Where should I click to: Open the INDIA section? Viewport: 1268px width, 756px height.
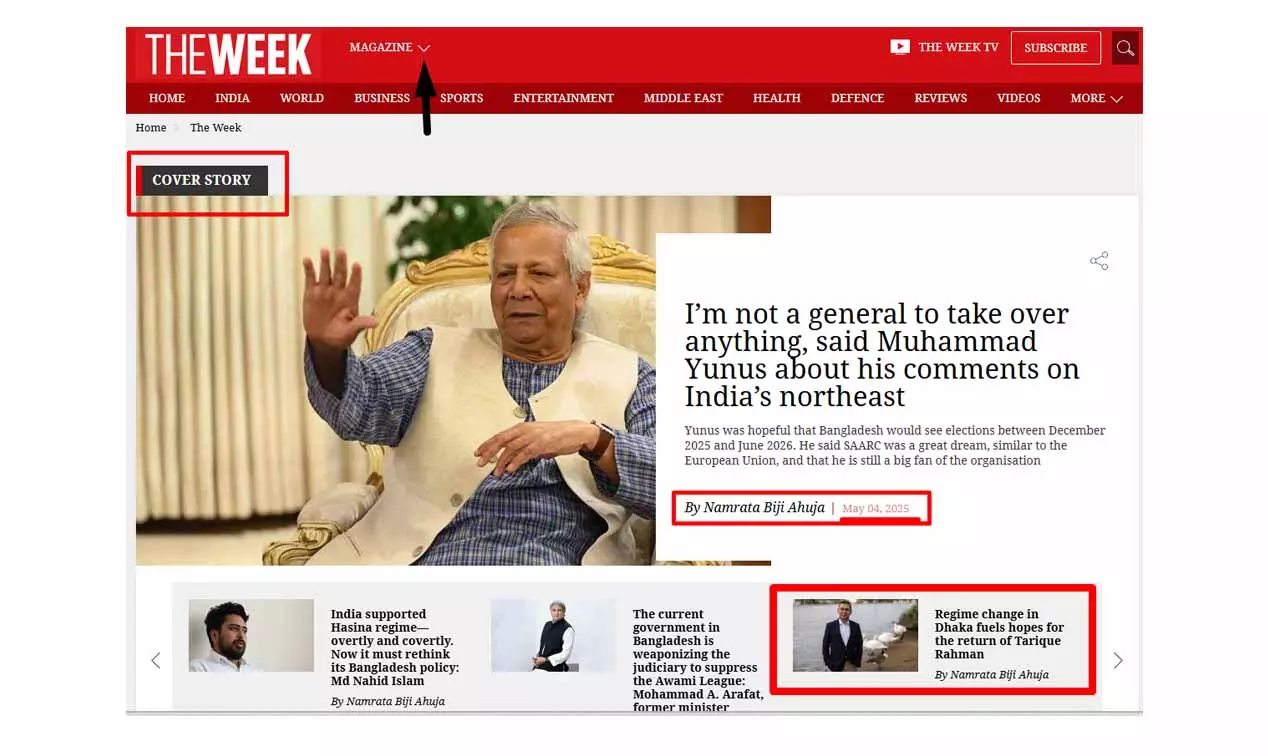click(x=232, y=98)
